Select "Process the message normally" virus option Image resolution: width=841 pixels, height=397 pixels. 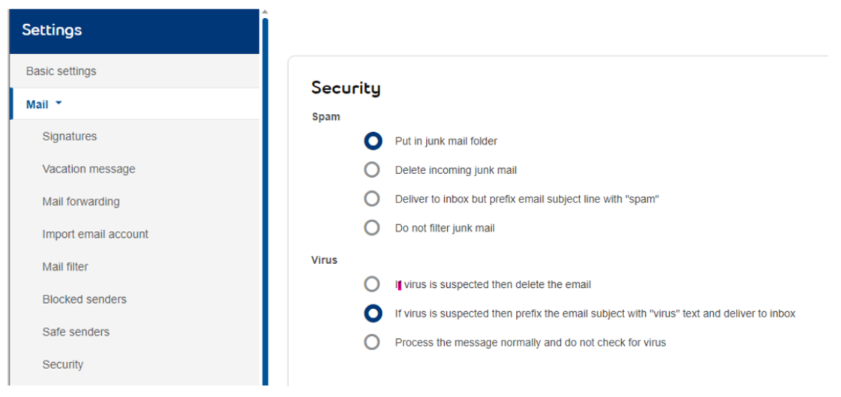tap(372, 342)
